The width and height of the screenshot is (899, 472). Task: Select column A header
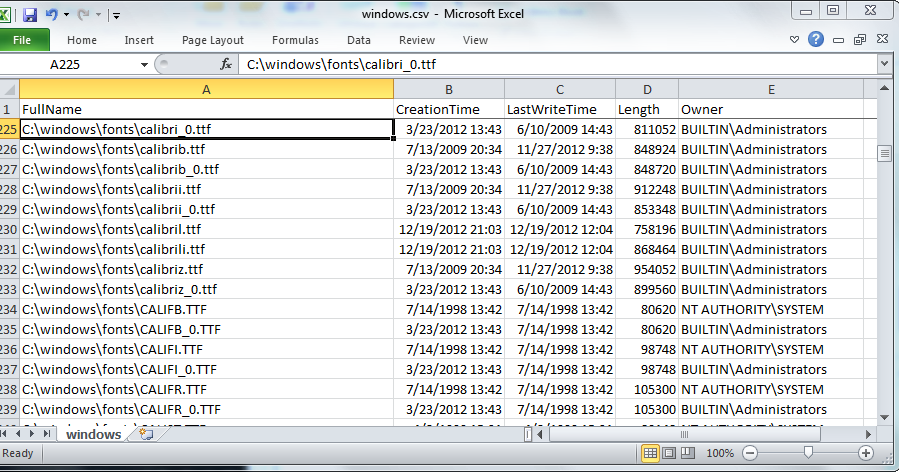point(206,89)
